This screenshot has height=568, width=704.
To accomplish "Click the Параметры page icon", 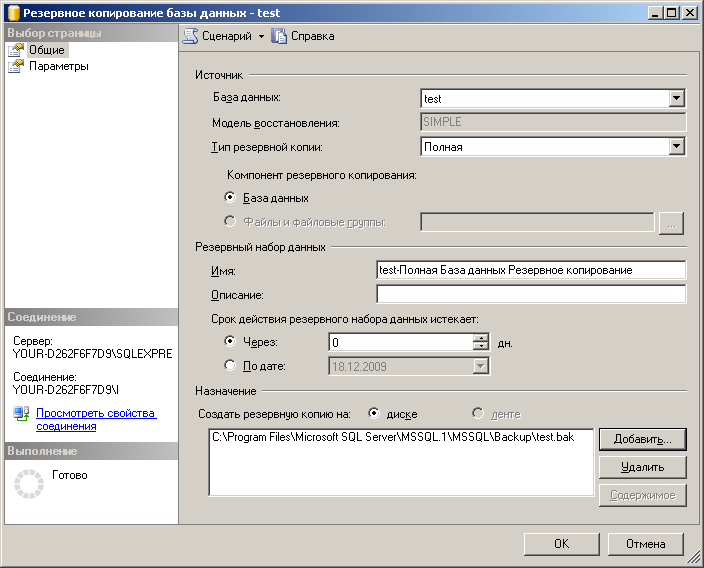I will coord(16,66).
